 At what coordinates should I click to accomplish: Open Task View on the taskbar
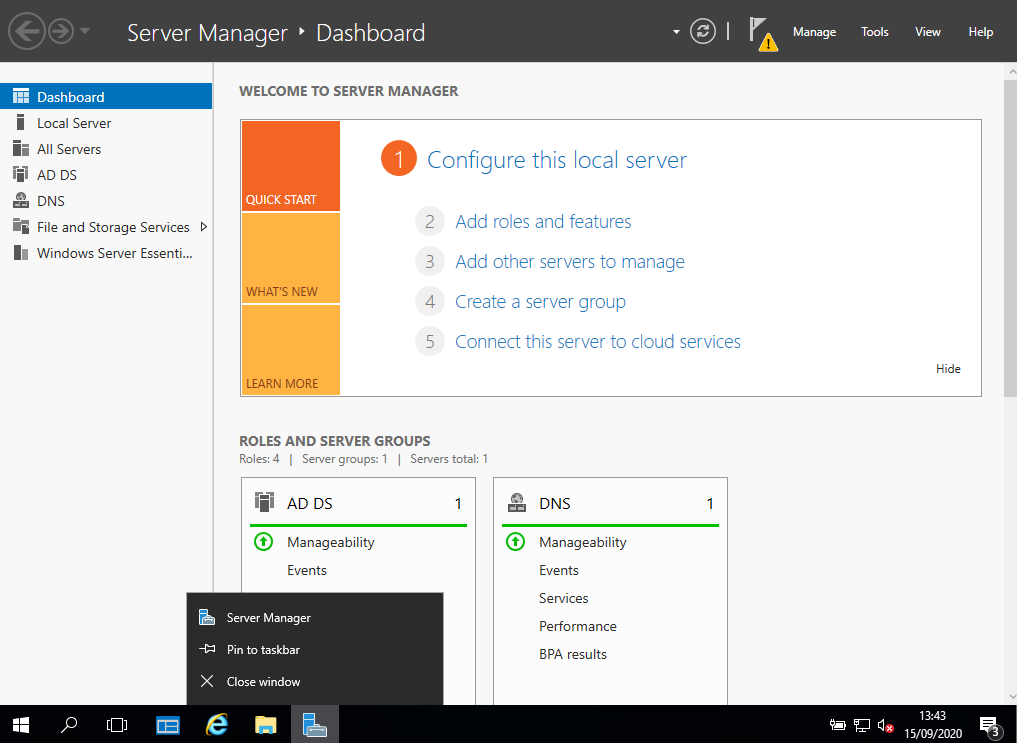[117, 724]
